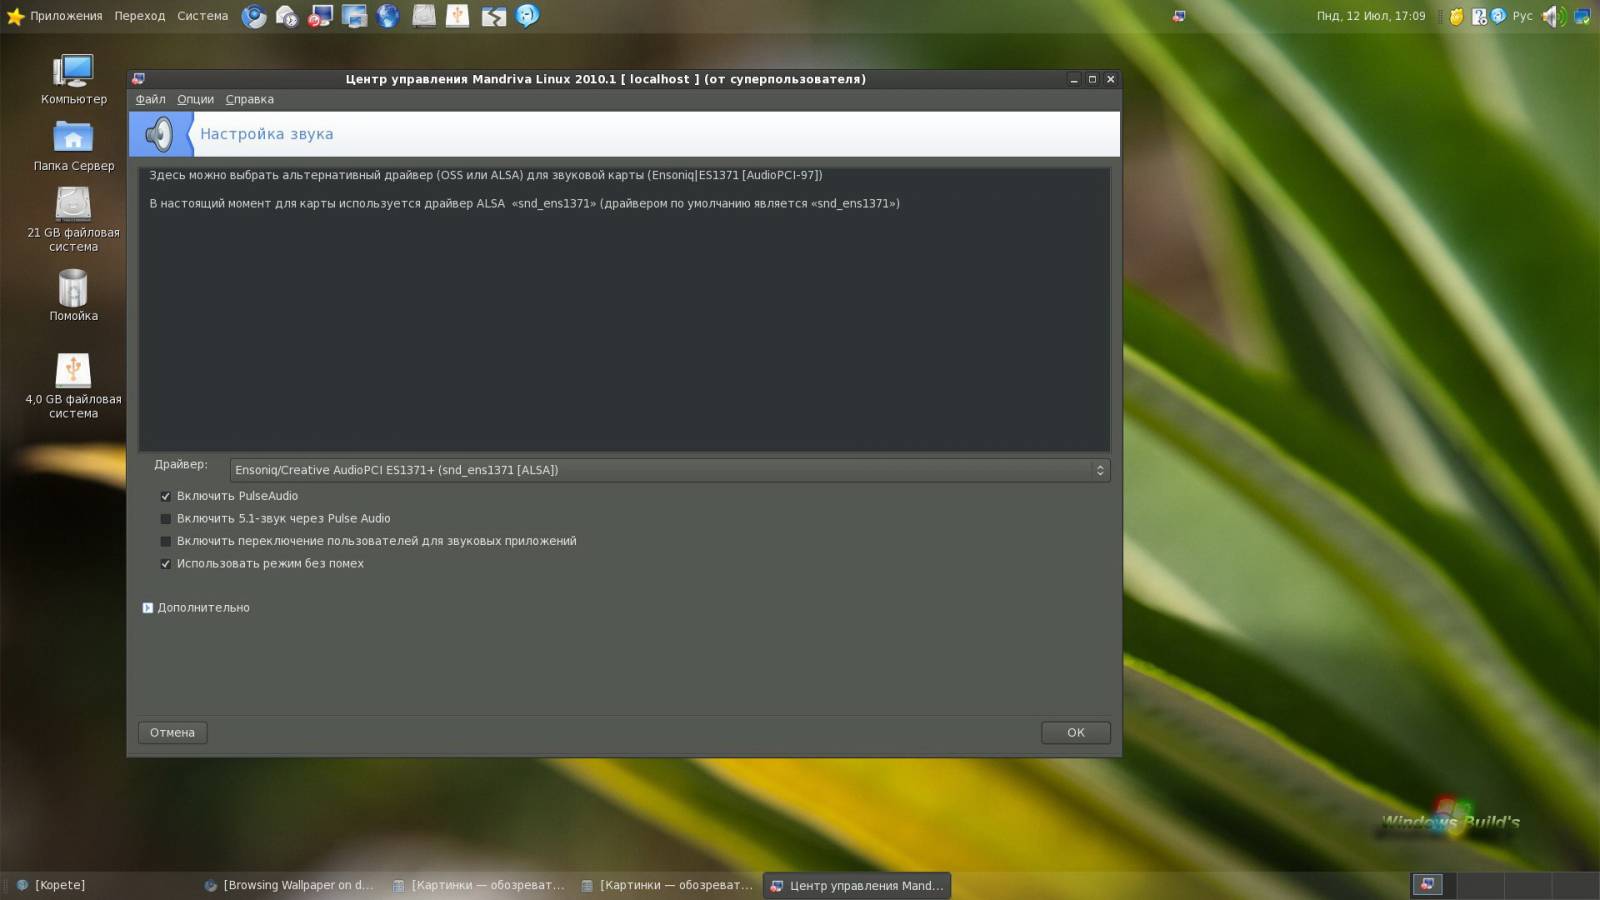Open the volume speaker tray icon
Viewport: 1600px width, 900px height.
(1553, 16)
